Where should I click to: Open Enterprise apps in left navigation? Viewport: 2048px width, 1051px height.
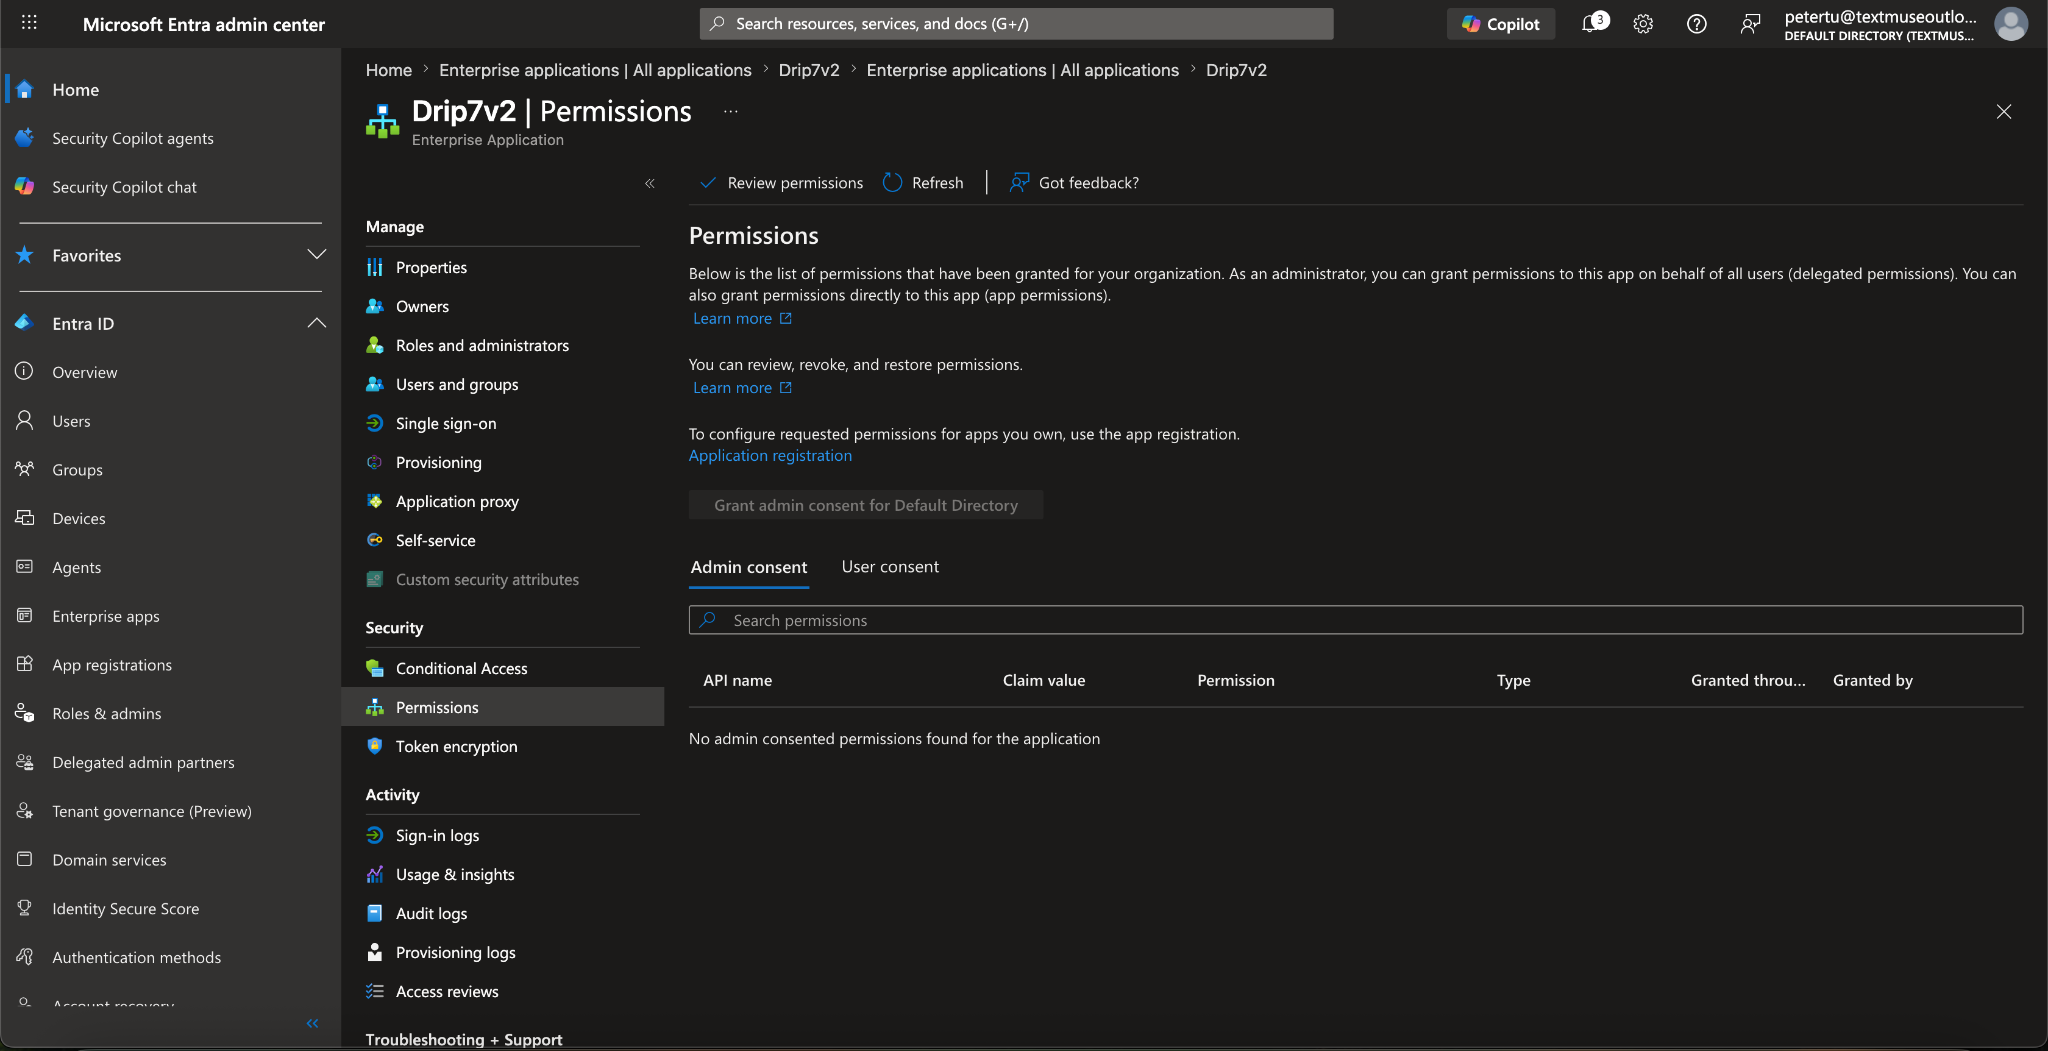pyautogui.click(x=106, y=616)
